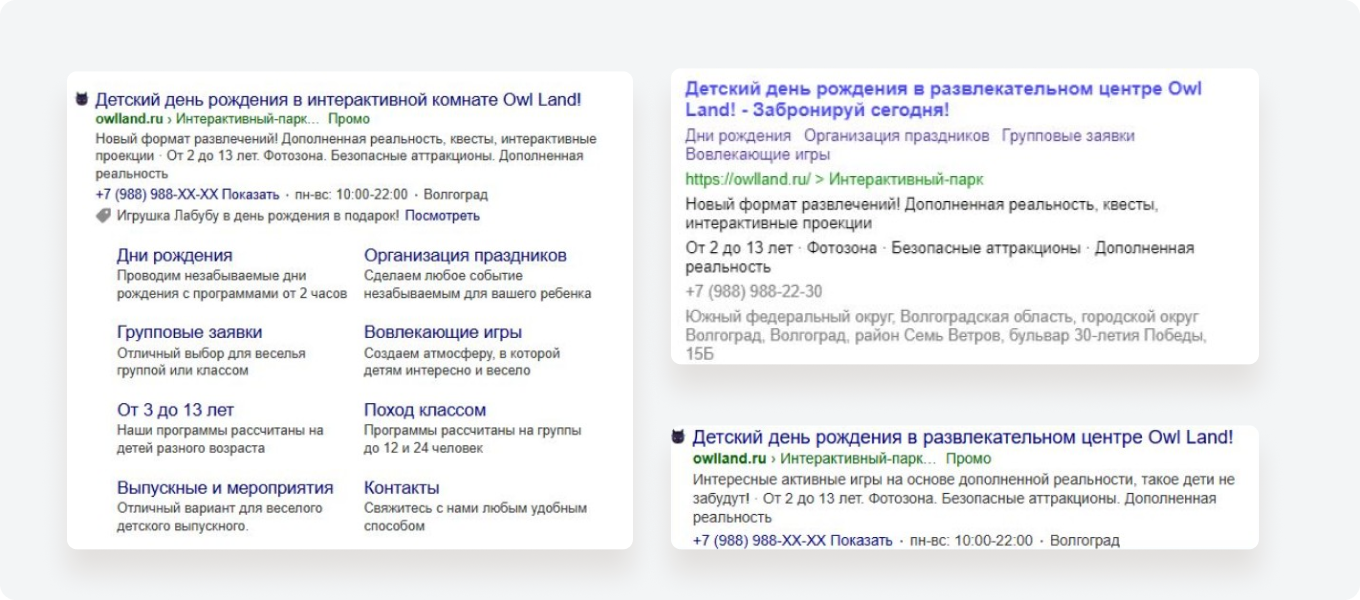
Task: Click left ad description starting 'Новый формат развлечений!'
Action: pyautogui.click(x=346, y=155)
